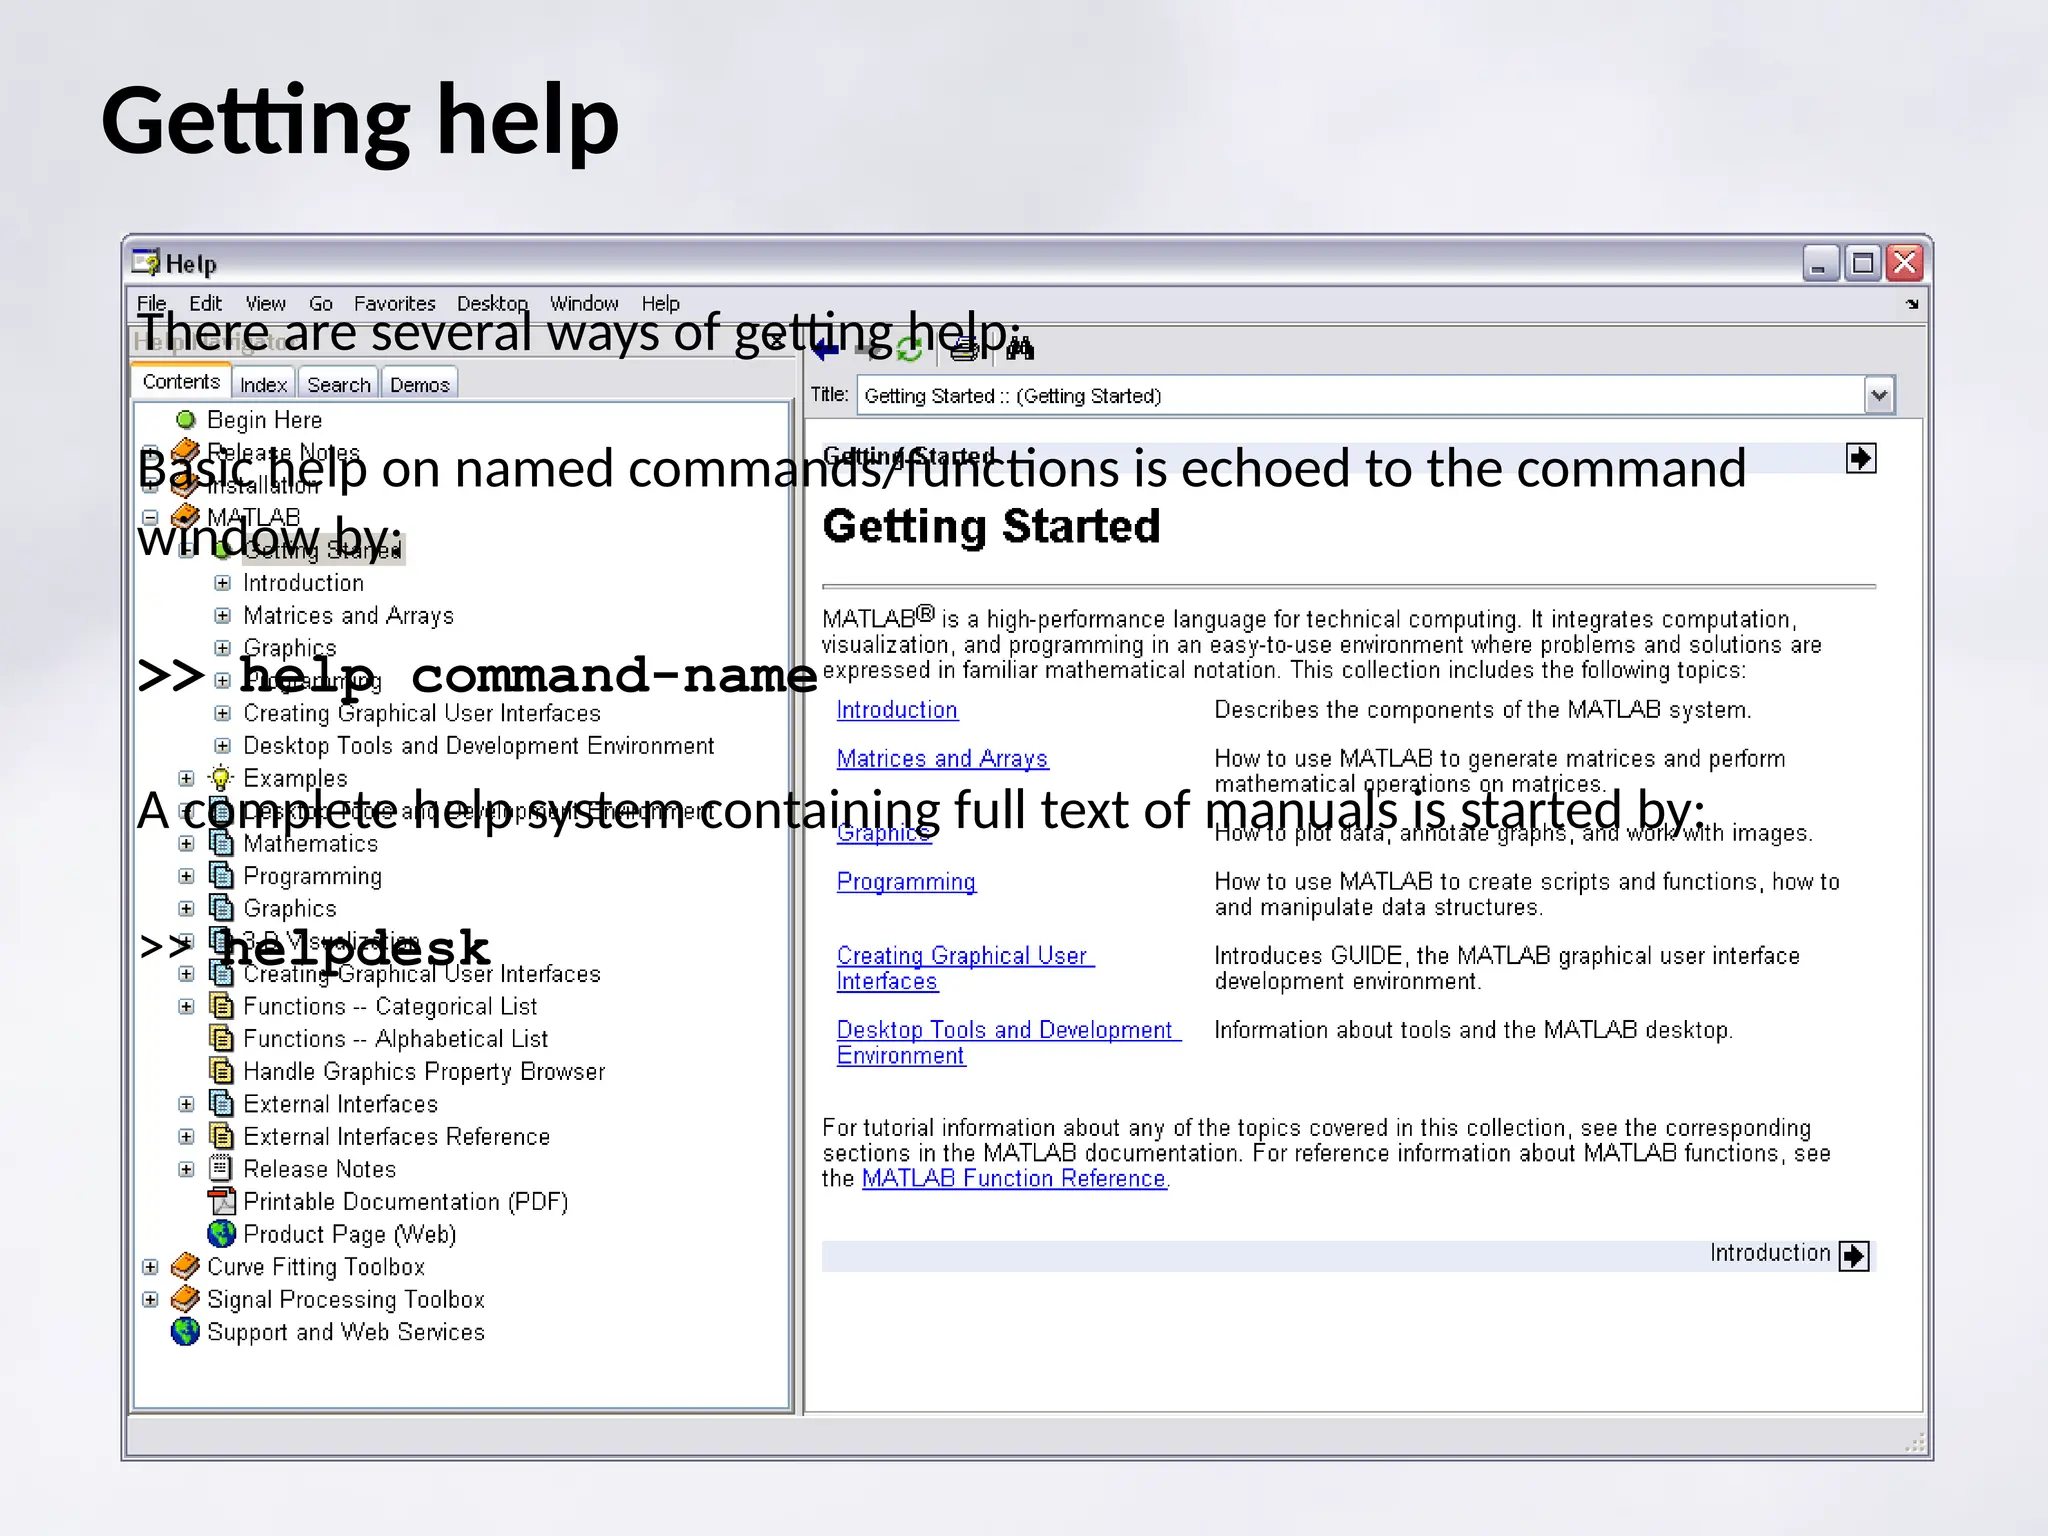Click the document icon beside External Interfaces
The height and width of the screenshot is (1536, 2048).
221,1103
